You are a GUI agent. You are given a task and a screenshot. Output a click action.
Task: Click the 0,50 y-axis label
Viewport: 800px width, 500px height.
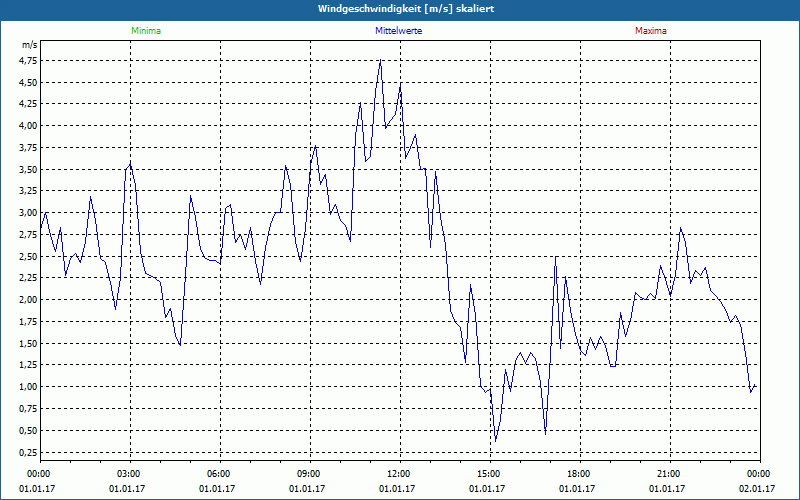coord(30,431)
